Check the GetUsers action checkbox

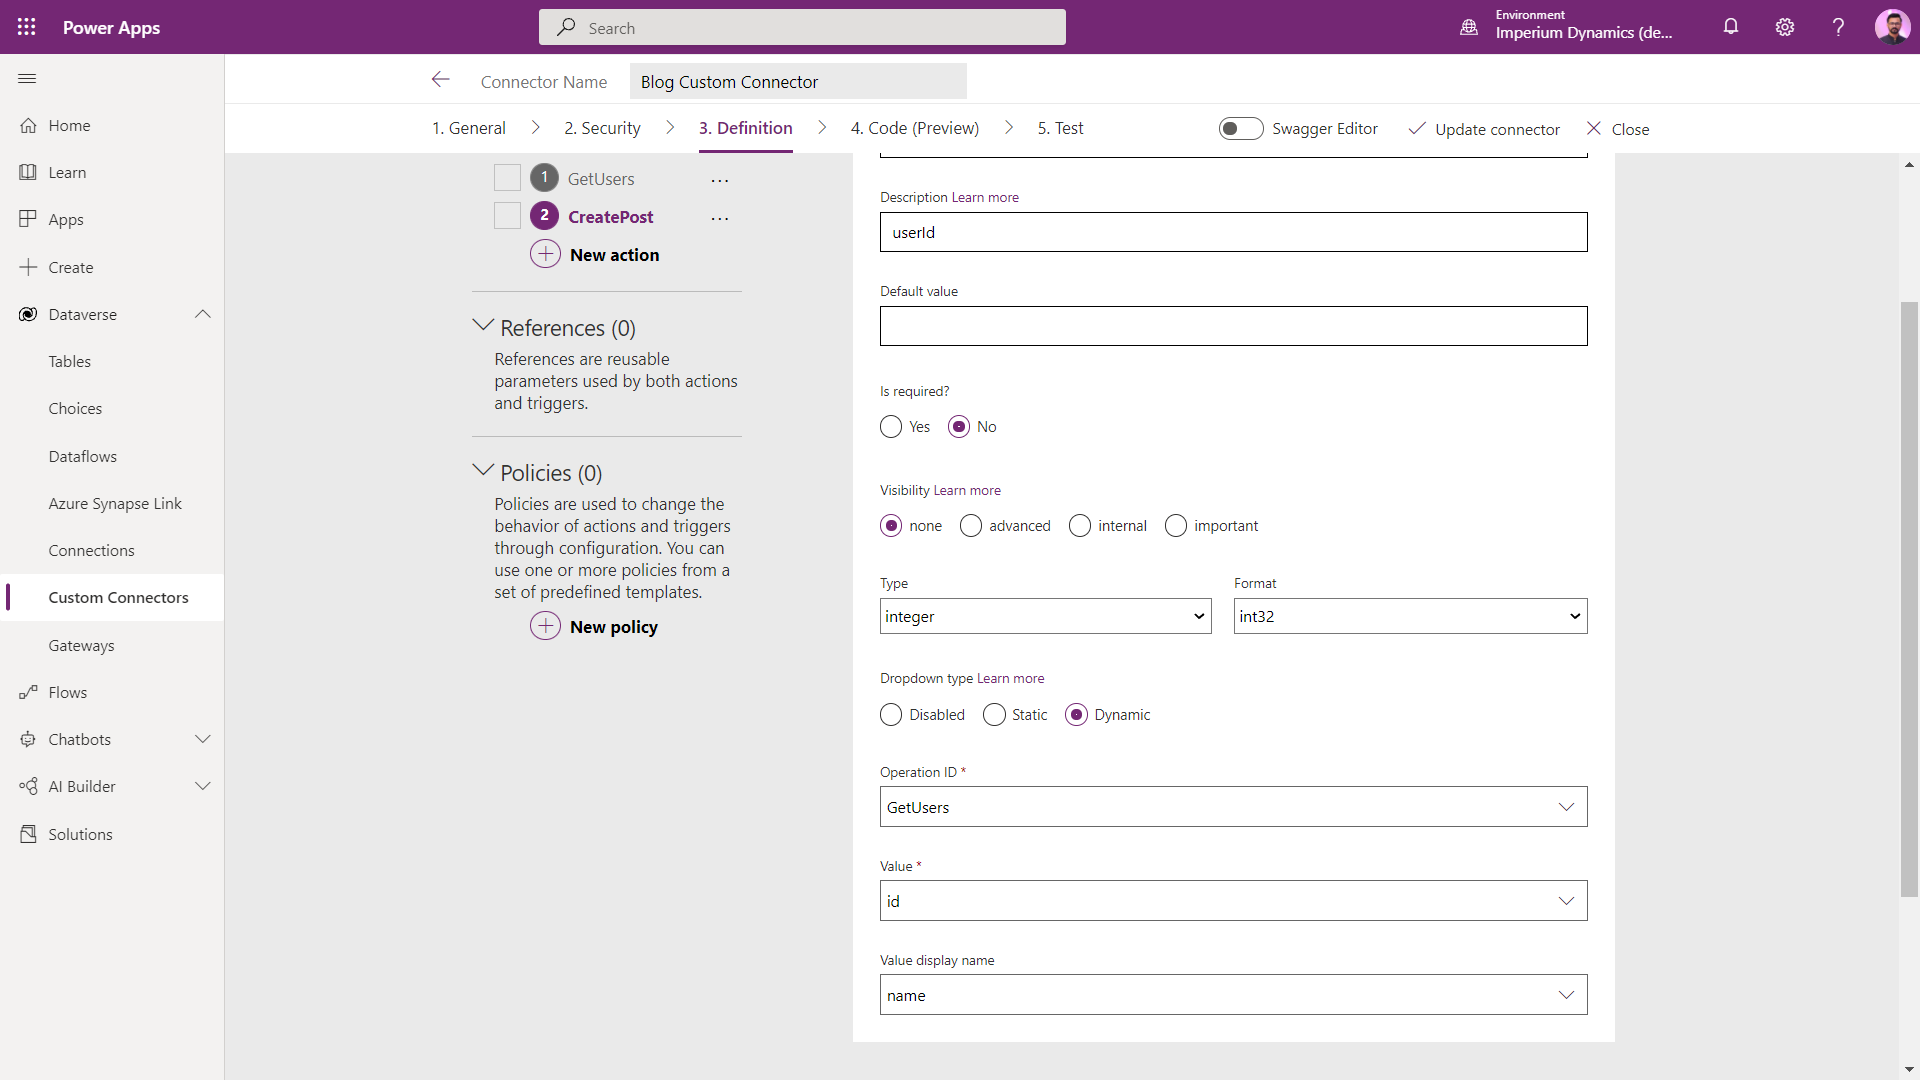[x=507, y=178]
